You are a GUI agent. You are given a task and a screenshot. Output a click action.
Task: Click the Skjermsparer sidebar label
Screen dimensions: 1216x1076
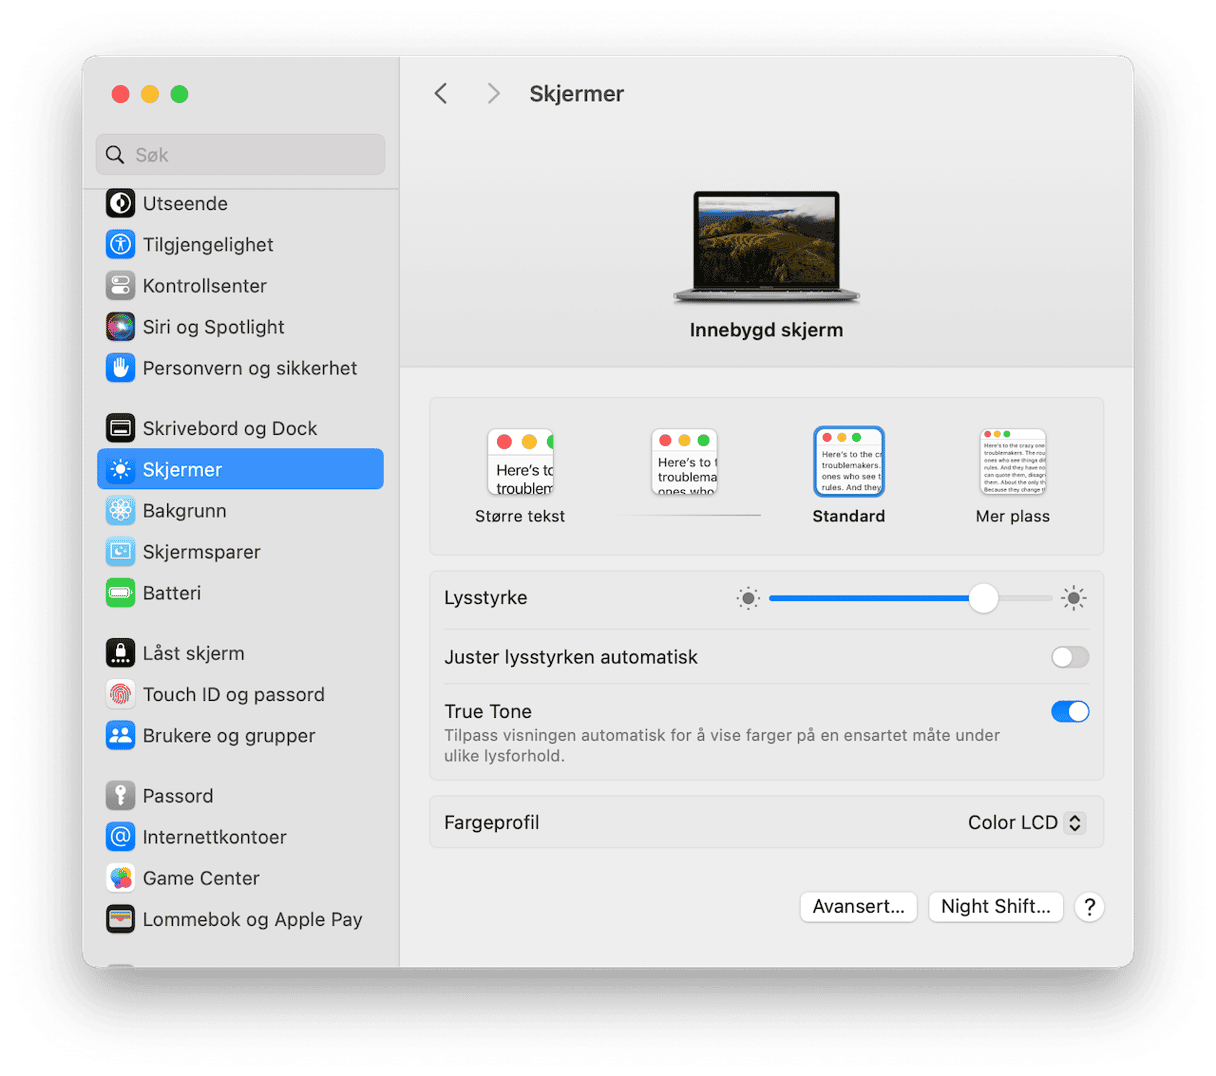pyautogui.click(x=201, y=552)
